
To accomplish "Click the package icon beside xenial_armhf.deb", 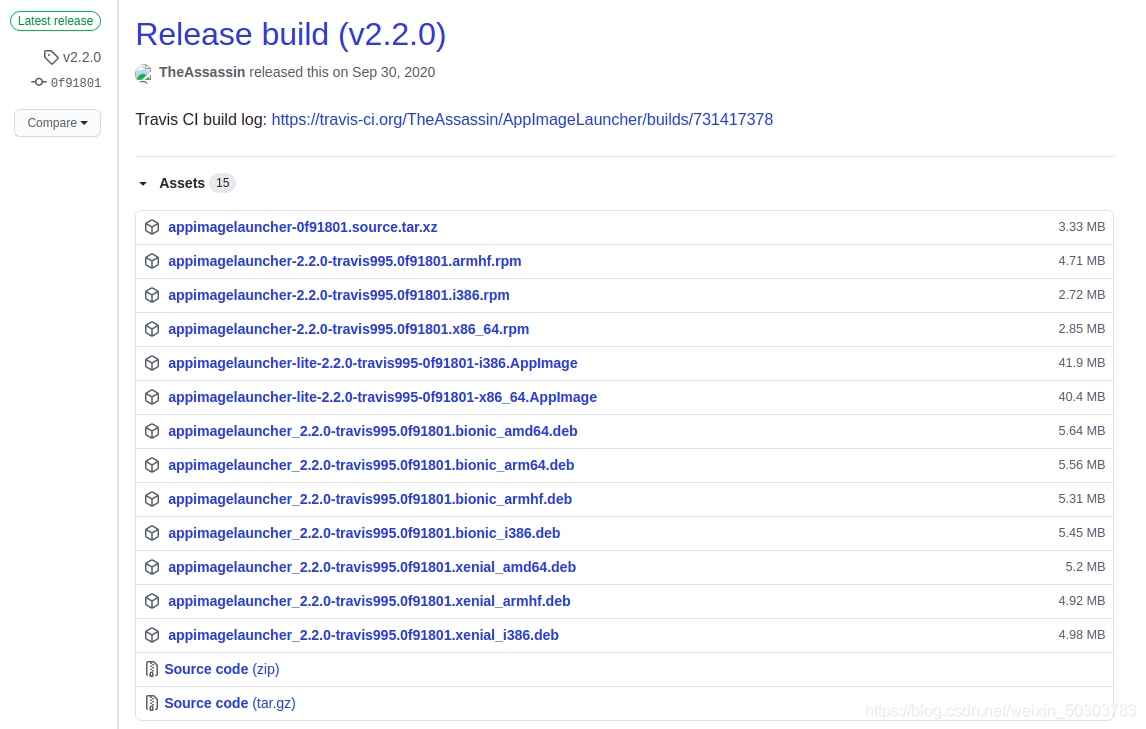I will tap(152, 601).
